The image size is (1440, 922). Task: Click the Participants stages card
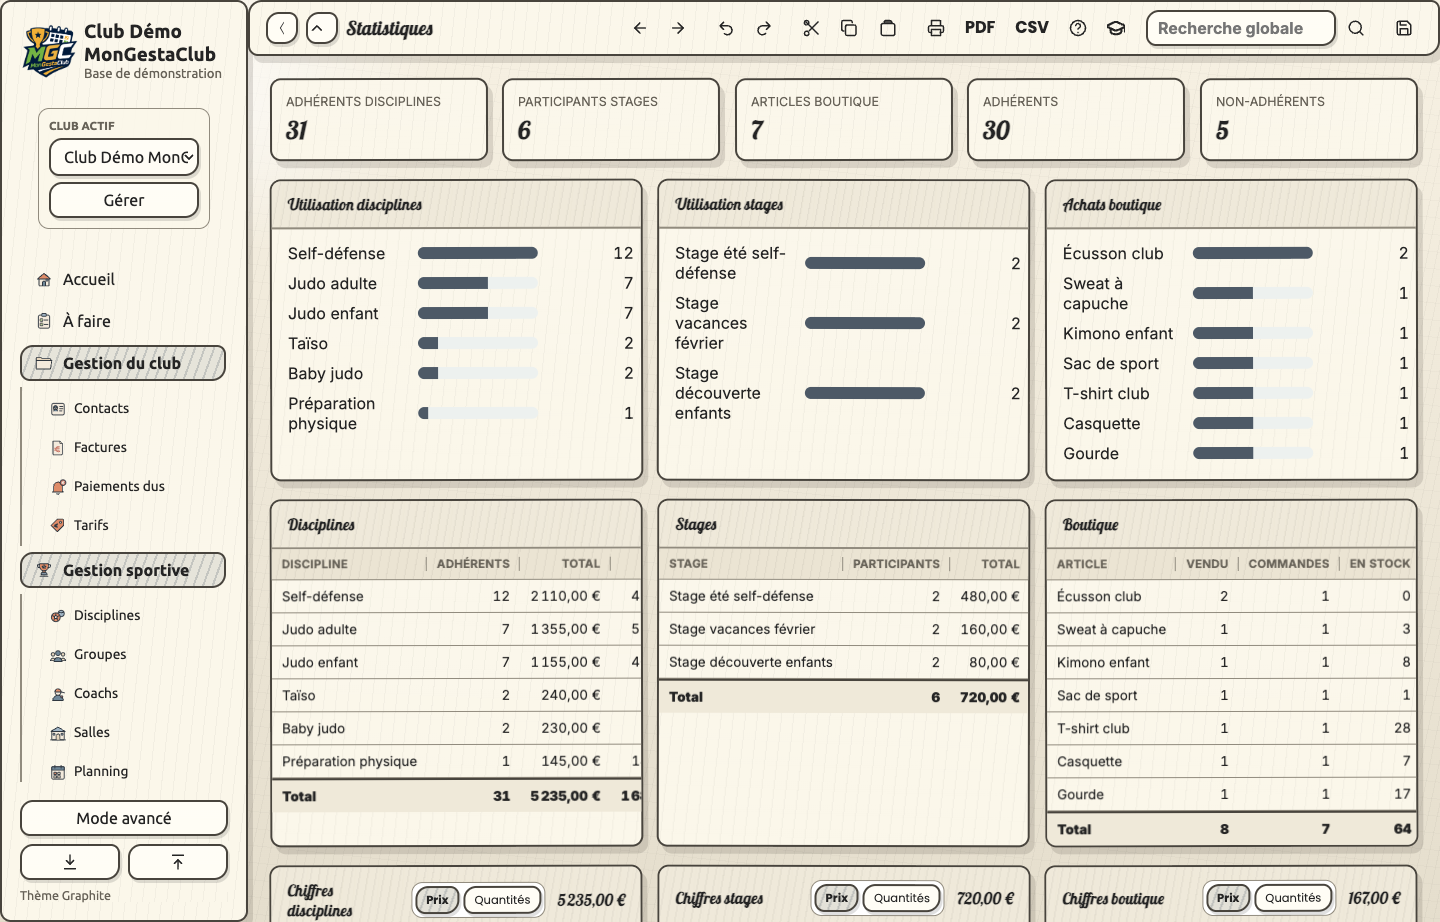click(611, 119)
